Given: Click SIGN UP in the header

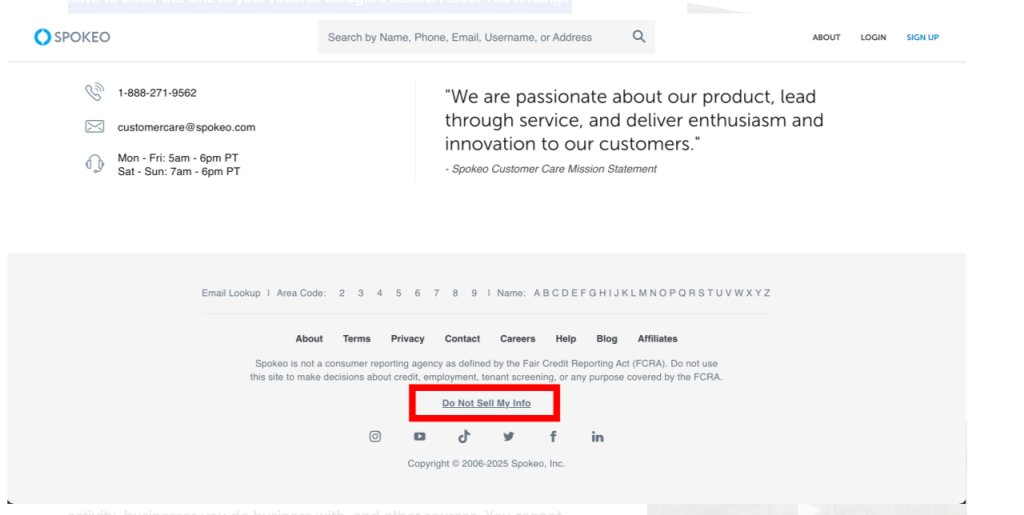Looking at the screenshot, I should pos(922,37).
